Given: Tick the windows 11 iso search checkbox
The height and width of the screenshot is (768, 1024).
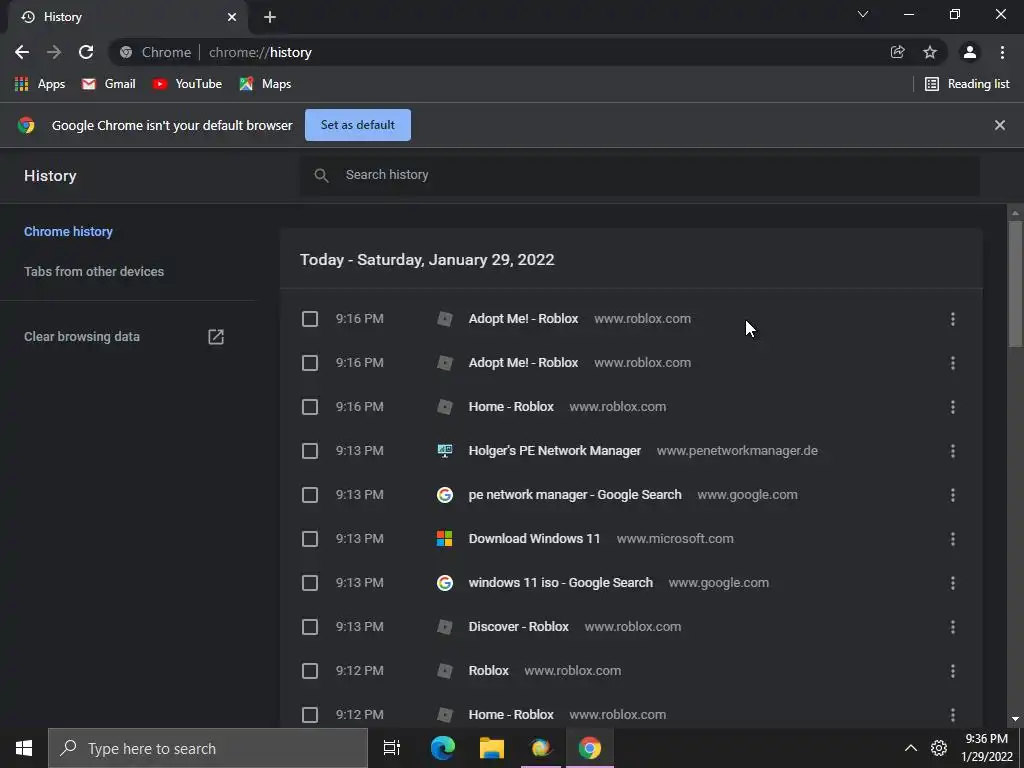Looking at the screenshot, I should click(x=310, y=583).
